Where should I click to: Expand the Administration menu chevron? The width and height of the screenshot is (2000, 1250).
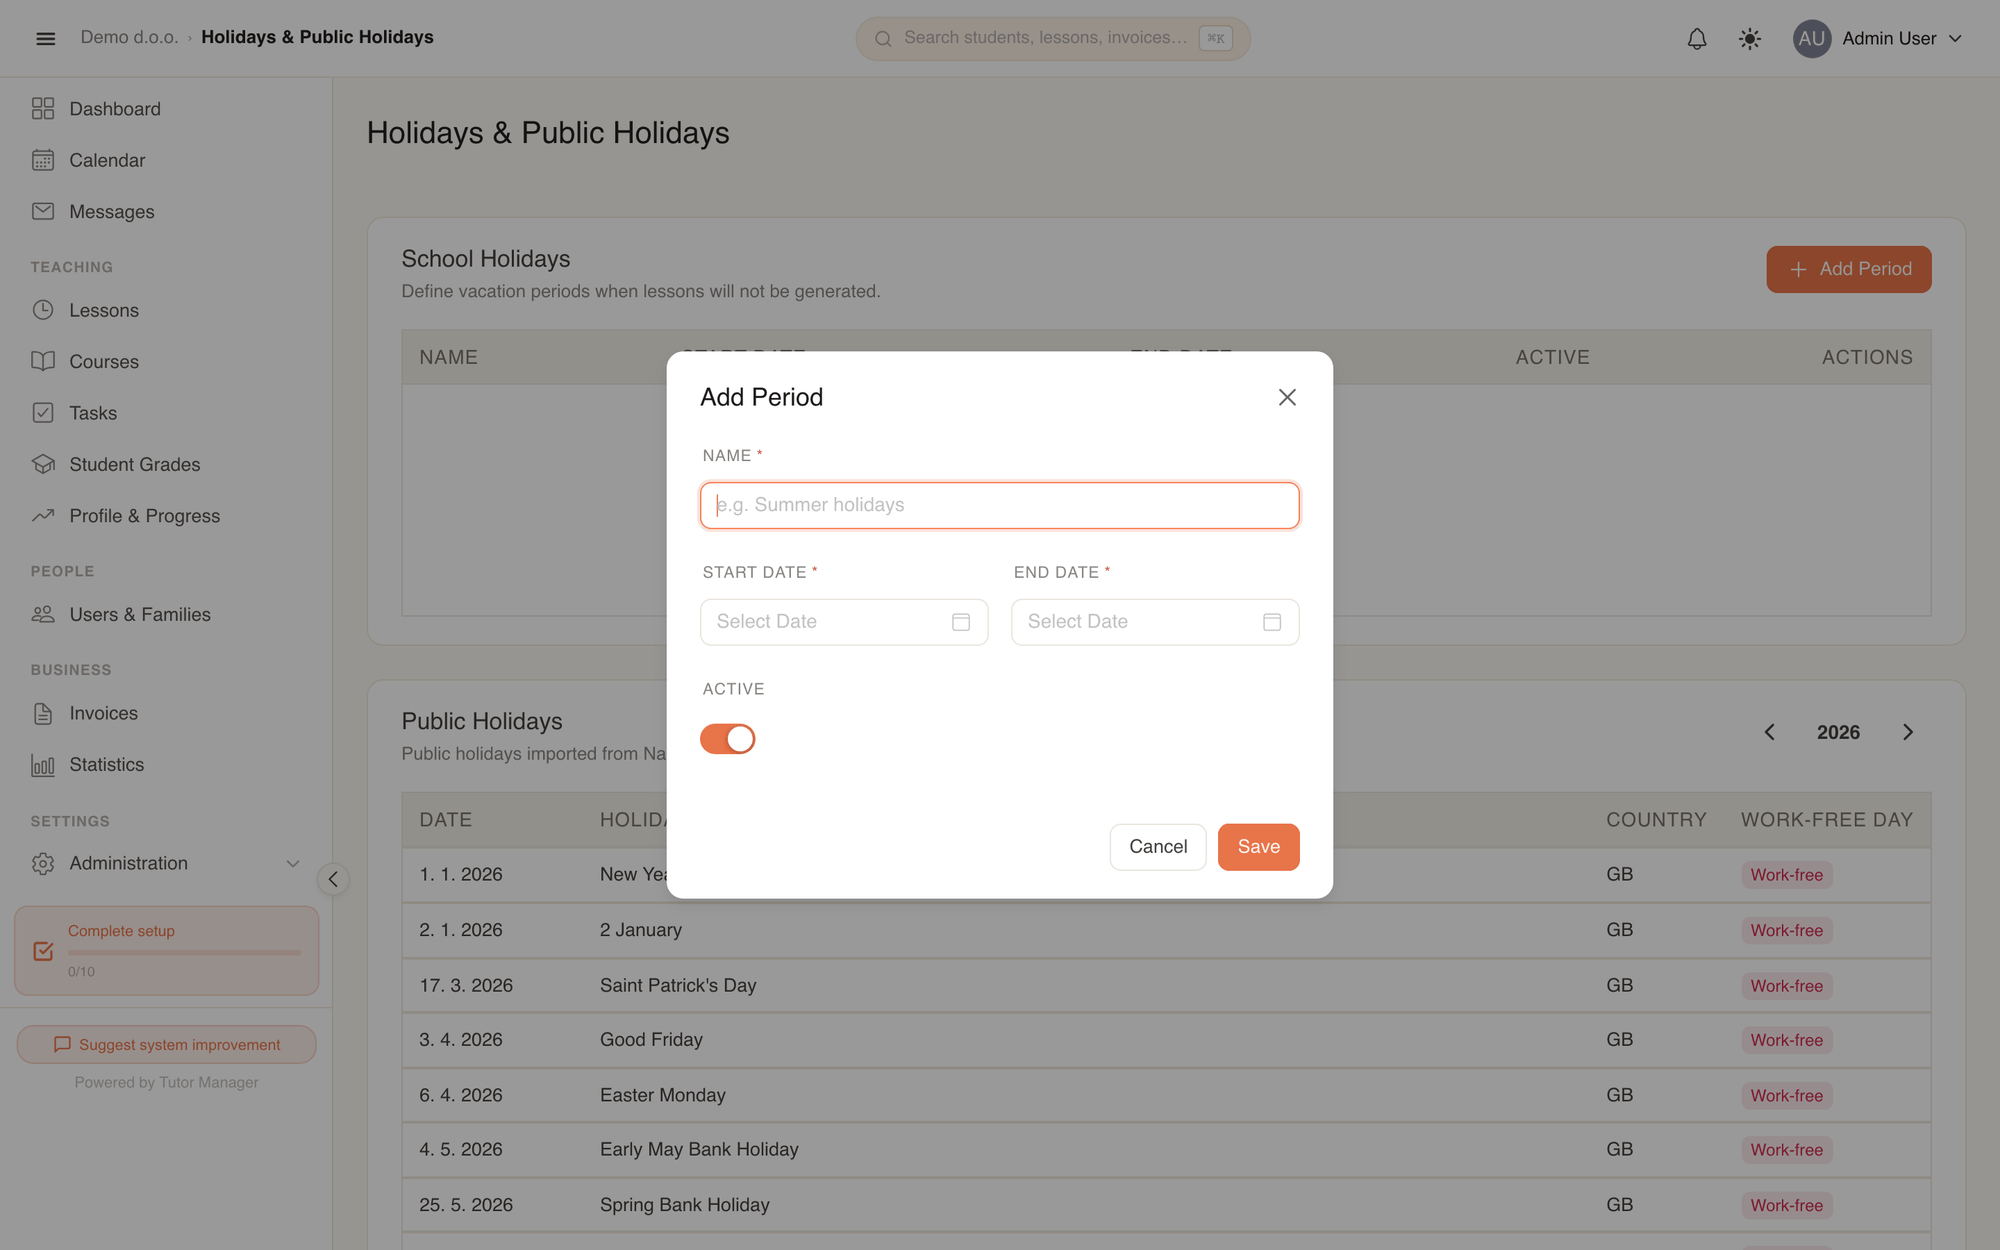click(293, 863)
